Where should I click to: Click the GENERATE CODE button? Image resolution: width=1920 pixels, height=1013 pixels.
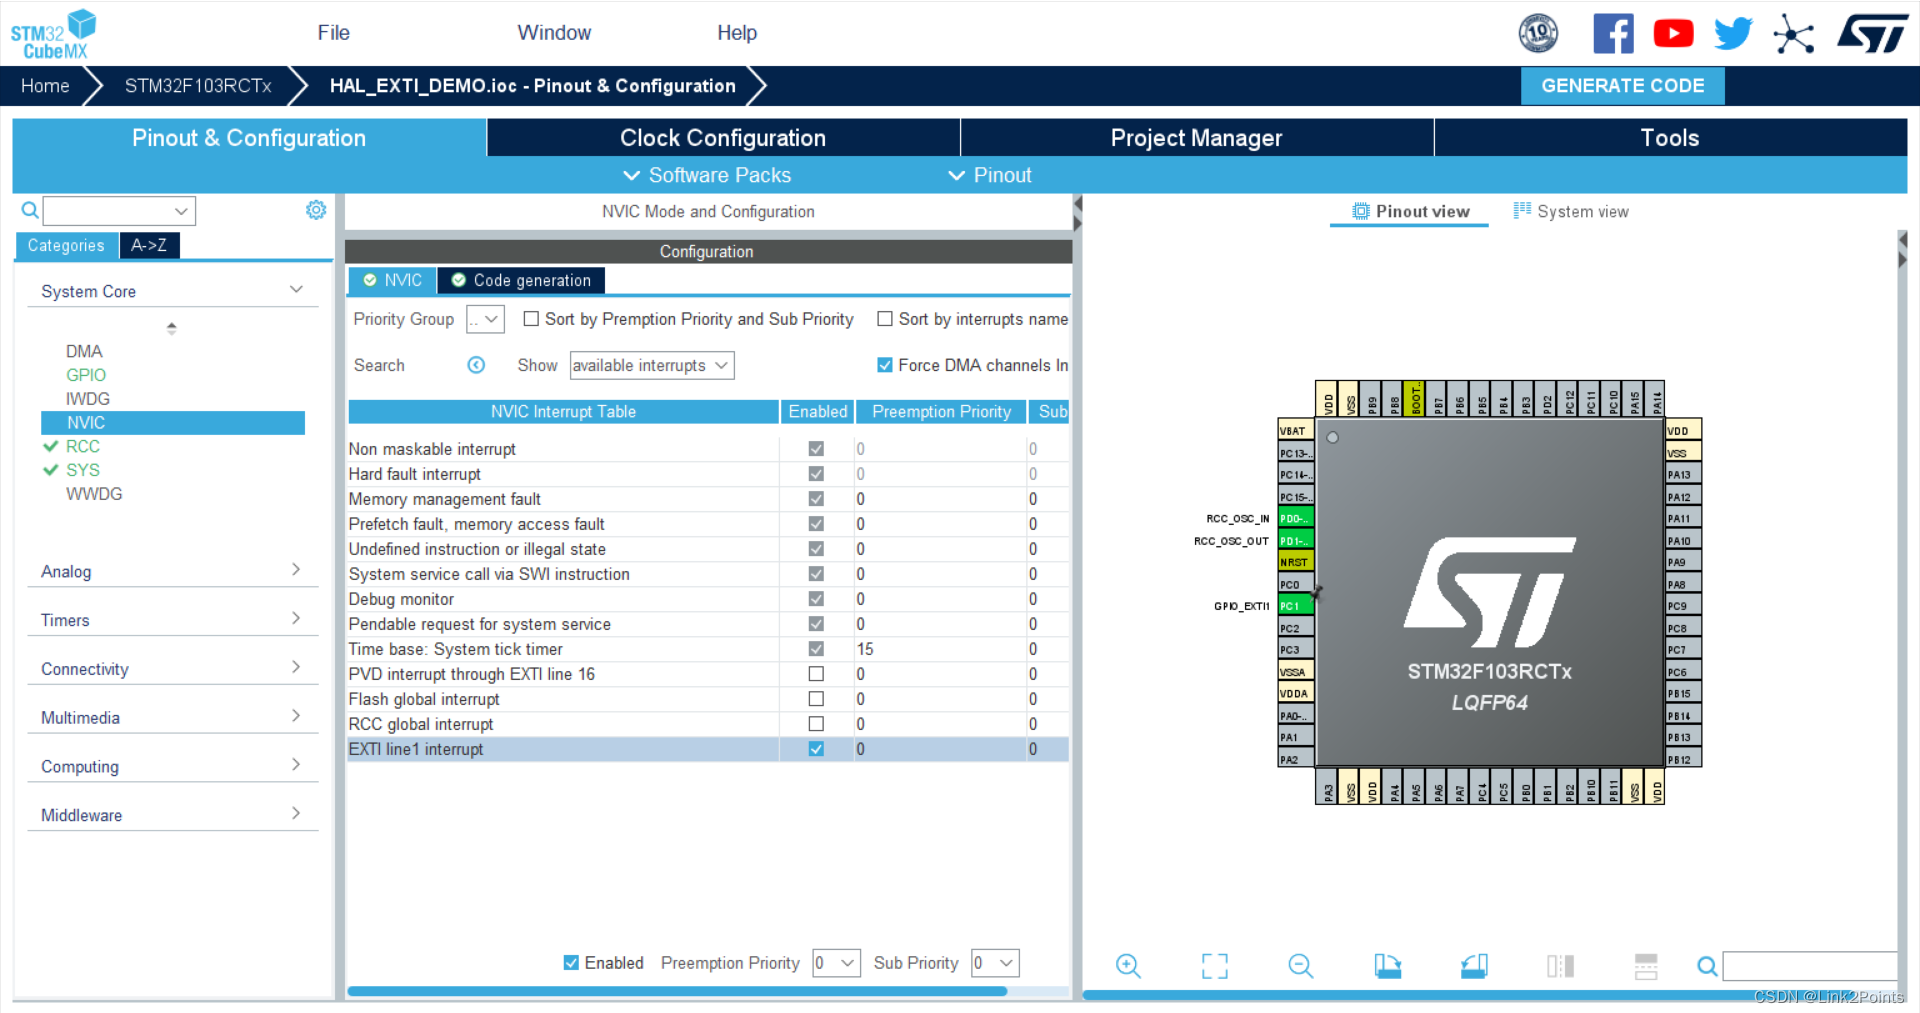1623,86
